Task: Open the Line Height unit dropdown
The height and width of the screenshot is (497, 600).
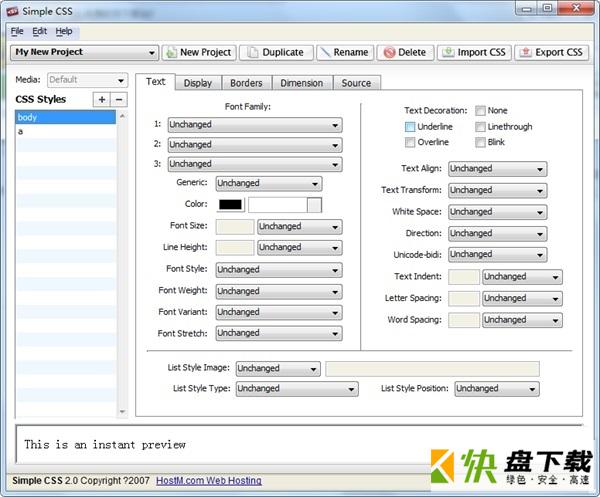Action: [x=300, y=248]
